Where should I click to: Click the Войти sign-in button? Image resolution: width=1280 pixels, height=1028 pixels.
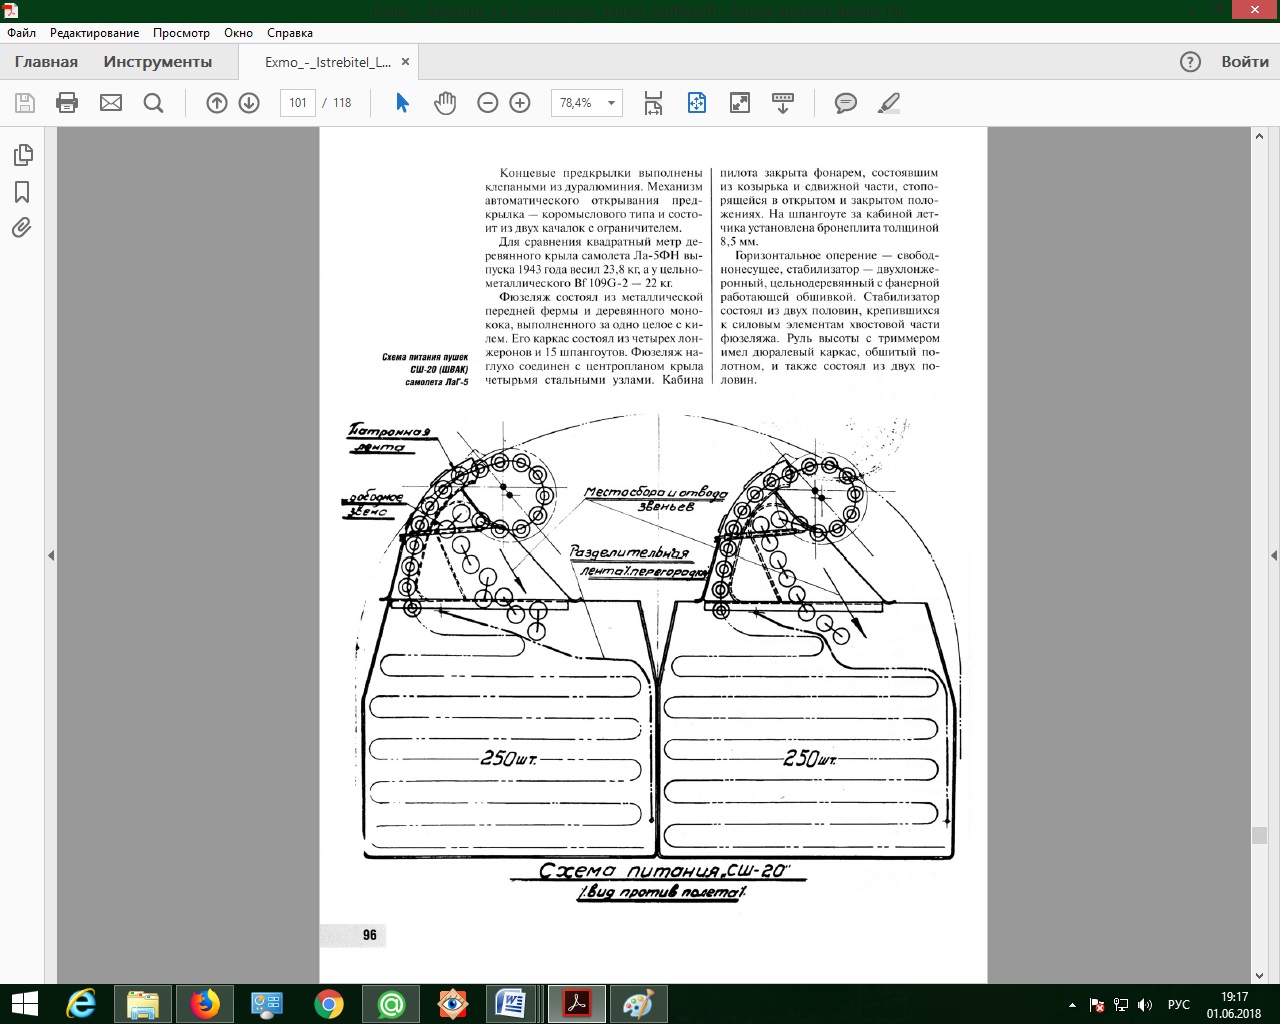coord(1244,62)
